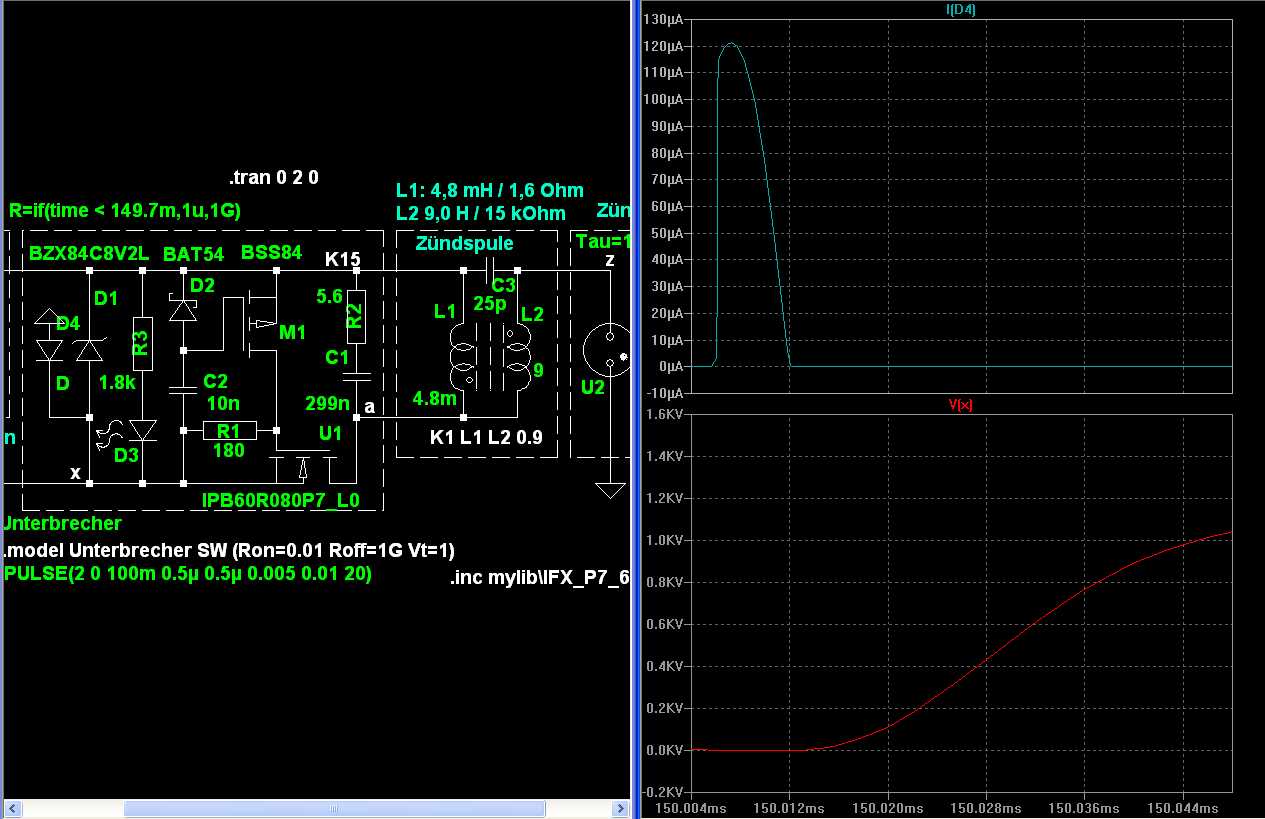Select the R1 180 ohm resistor

tap(229, 431)
